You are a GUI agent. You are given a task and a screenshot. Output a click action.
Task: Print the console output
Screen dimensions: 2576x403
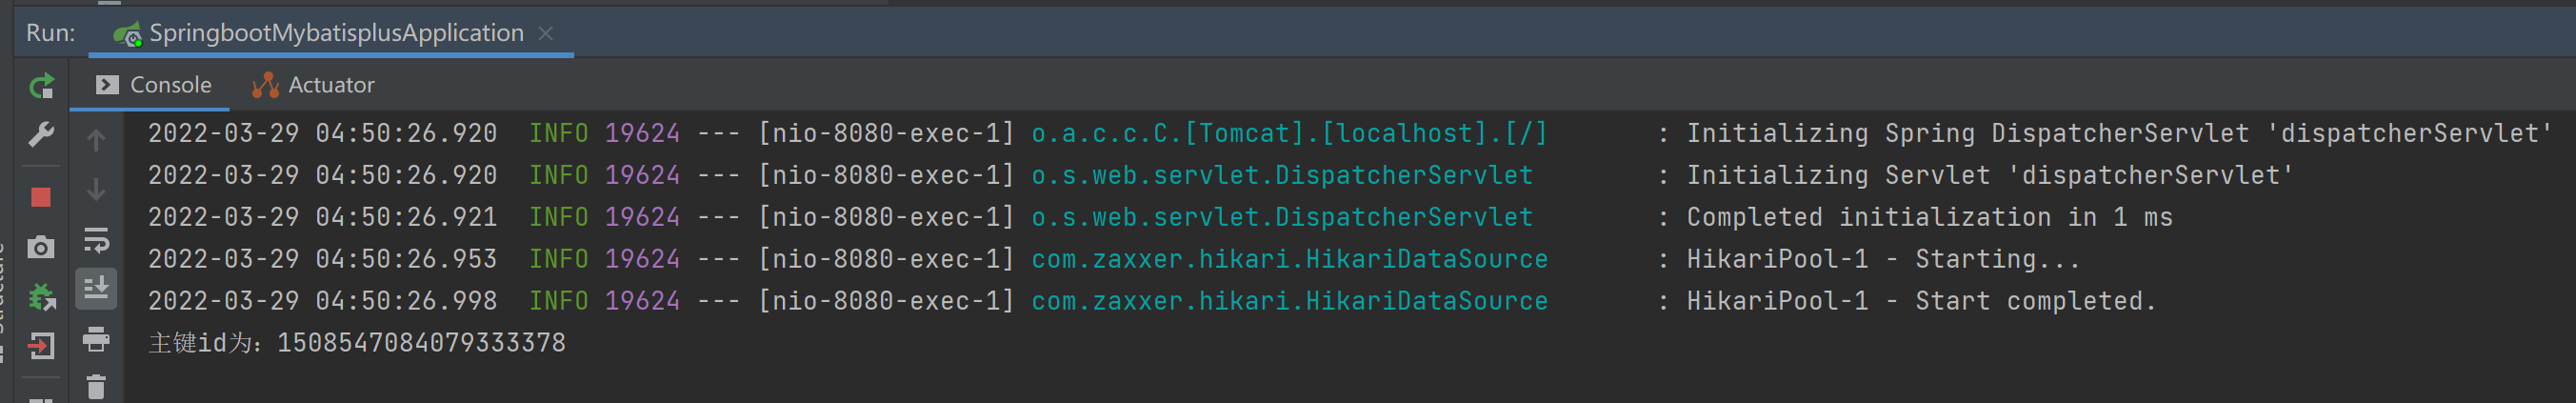click(96, 340)
